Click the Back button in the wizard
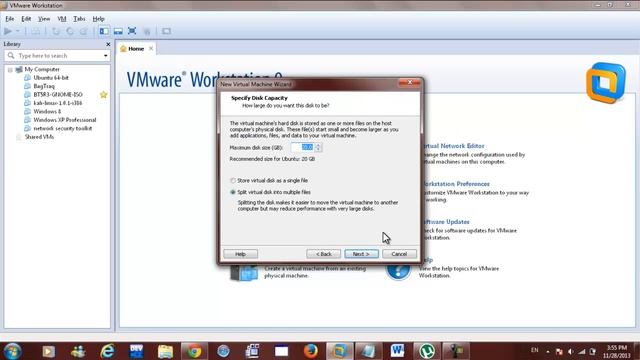This screenshot has height=360, width=640. [x=324, y=254]
